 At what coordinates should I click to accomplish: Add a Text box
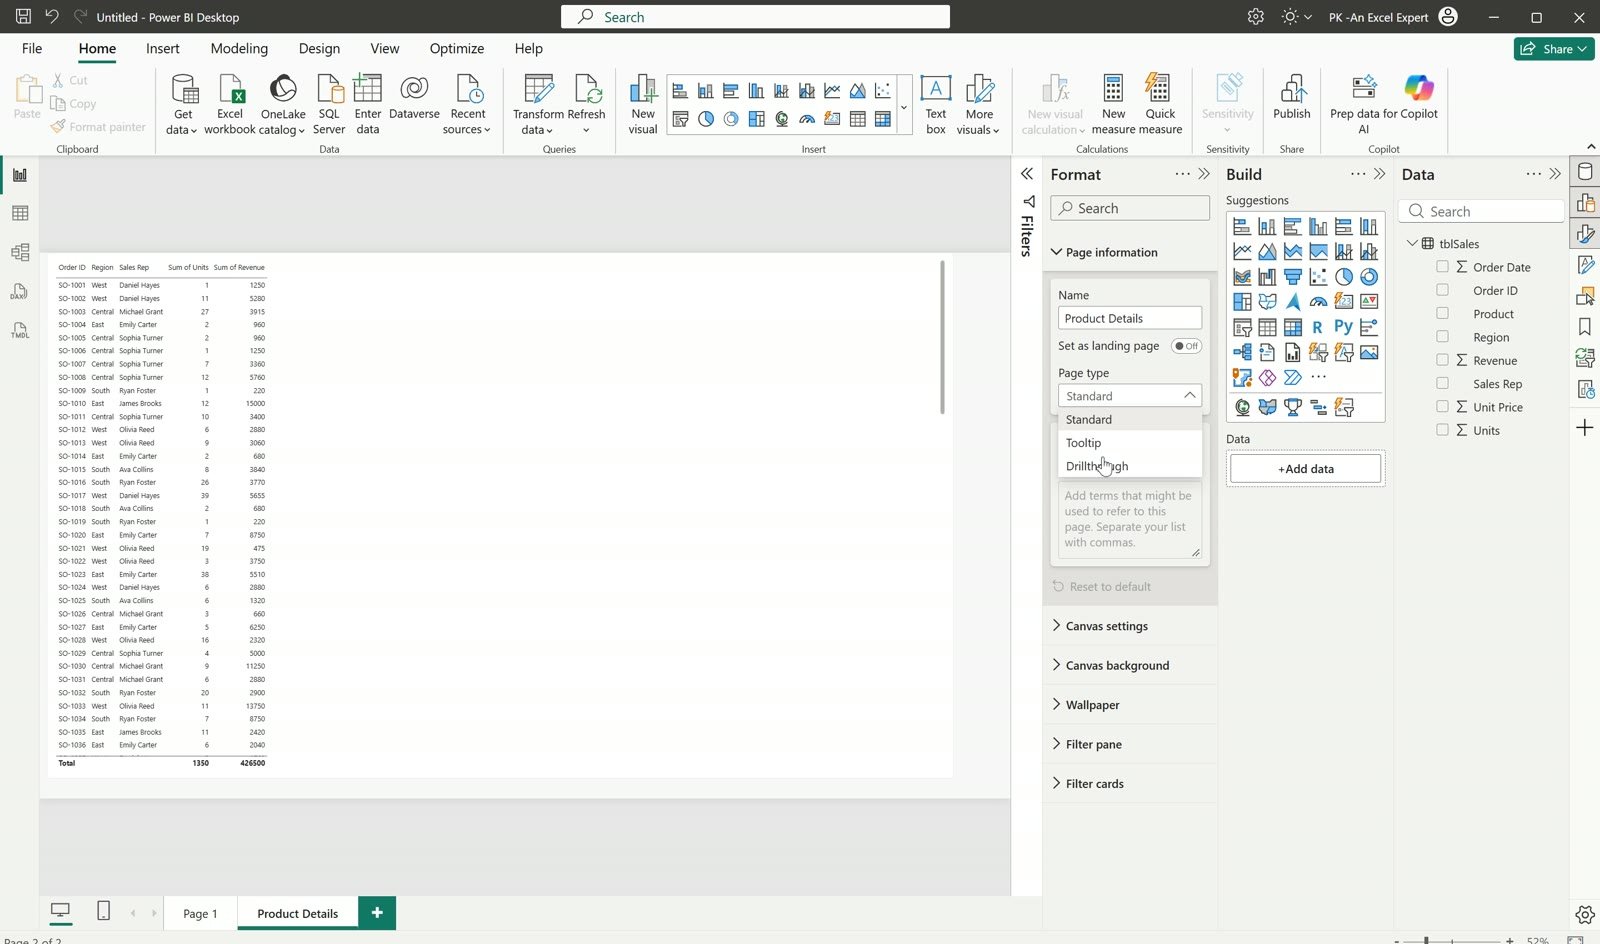[936, 104]
